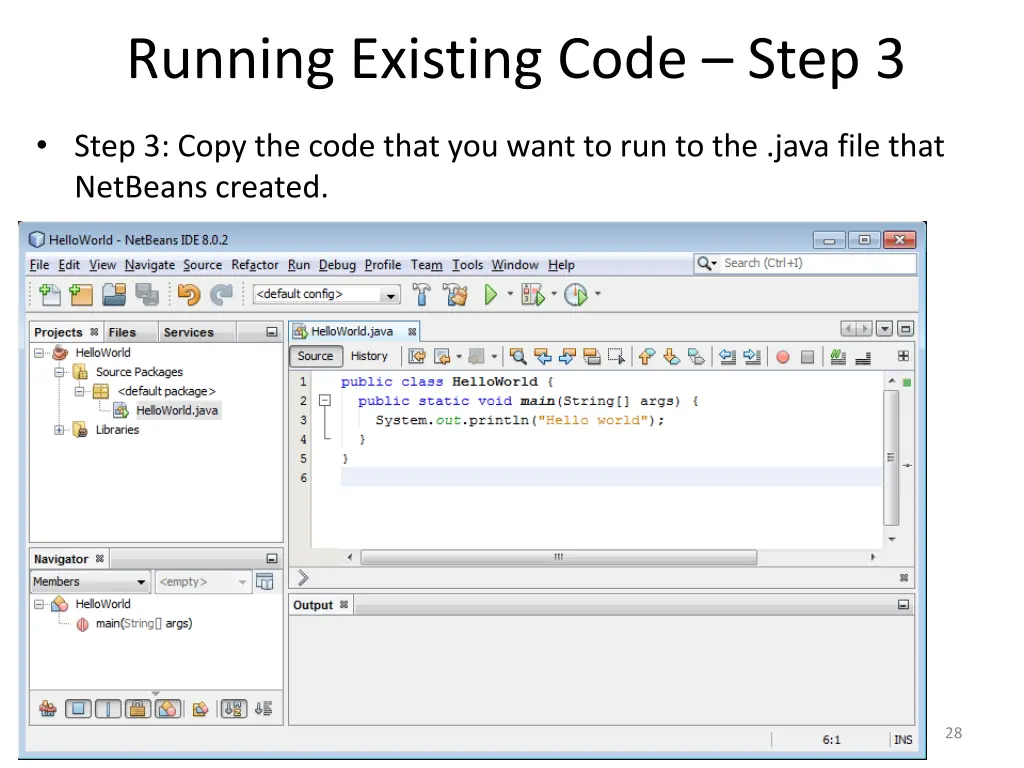Click the Profile Project clock icon
This screenshot has width=1024, height=768.
(576, 295)
